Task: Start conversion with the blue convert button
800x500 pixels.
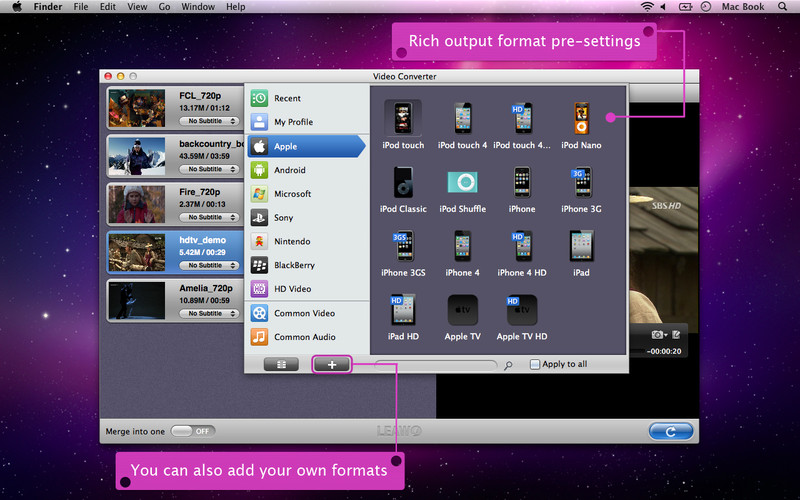Action: pos(671,432)
